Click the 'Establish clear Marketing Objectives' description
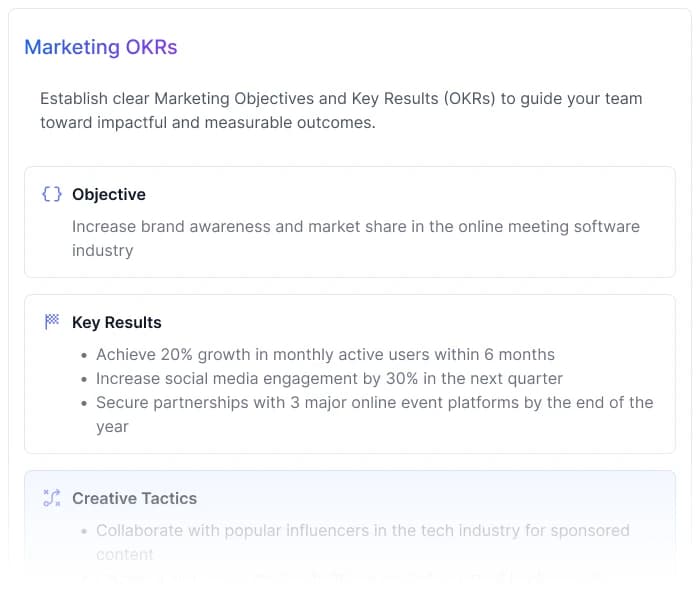 [x=341, y=98]
